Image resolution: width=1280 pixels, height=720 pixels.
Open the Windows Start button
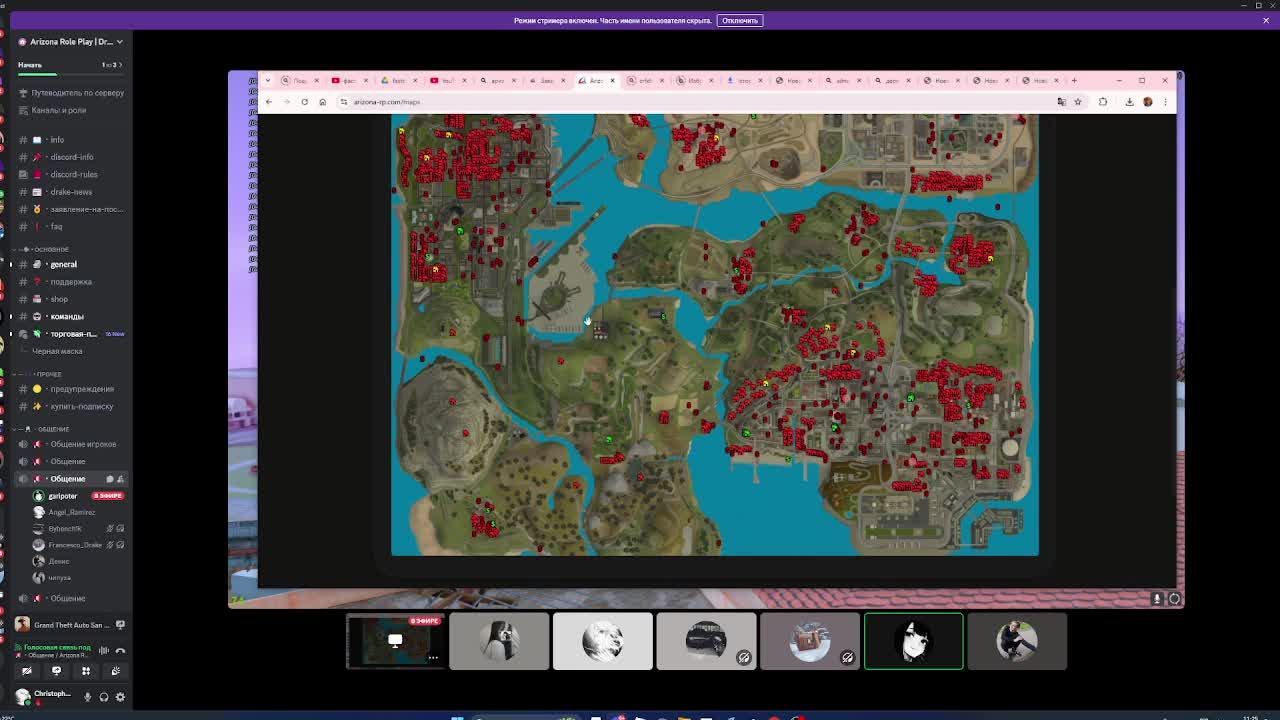coord(457,717)
